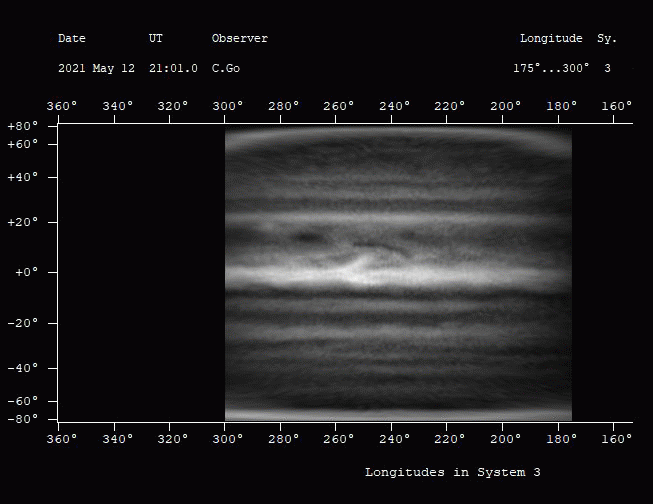Click the "Observer" column header
The height and width of the screenshot is (504, 653).
239,38
